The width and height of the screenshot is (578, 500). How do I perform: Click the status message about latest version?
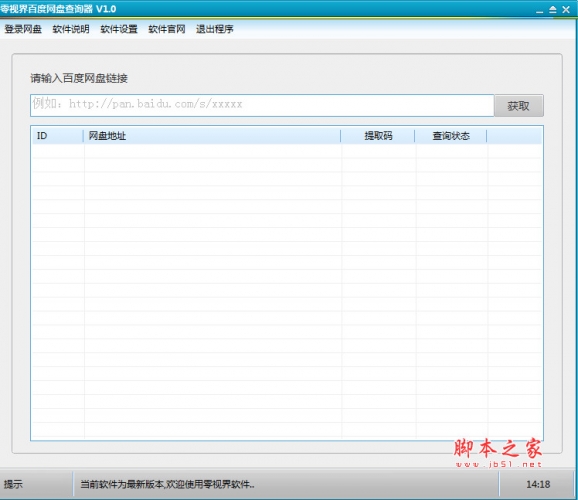click(167, 484)
